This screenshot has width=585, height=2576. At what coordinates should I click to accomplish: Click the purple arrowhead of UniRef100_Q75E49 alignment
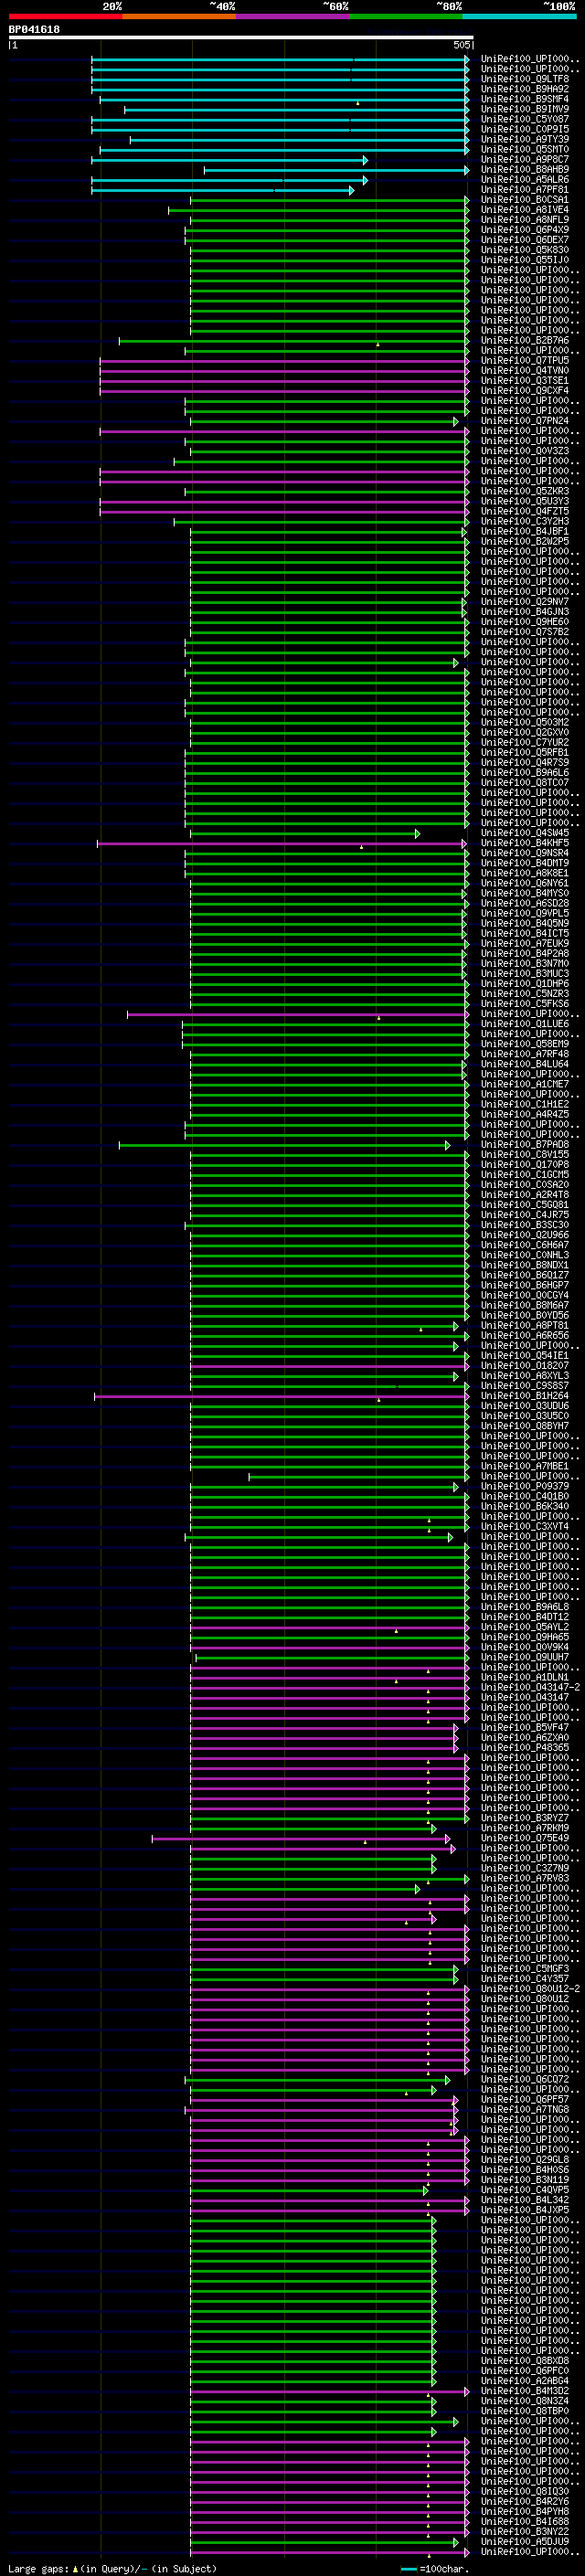click(447, 1839)
